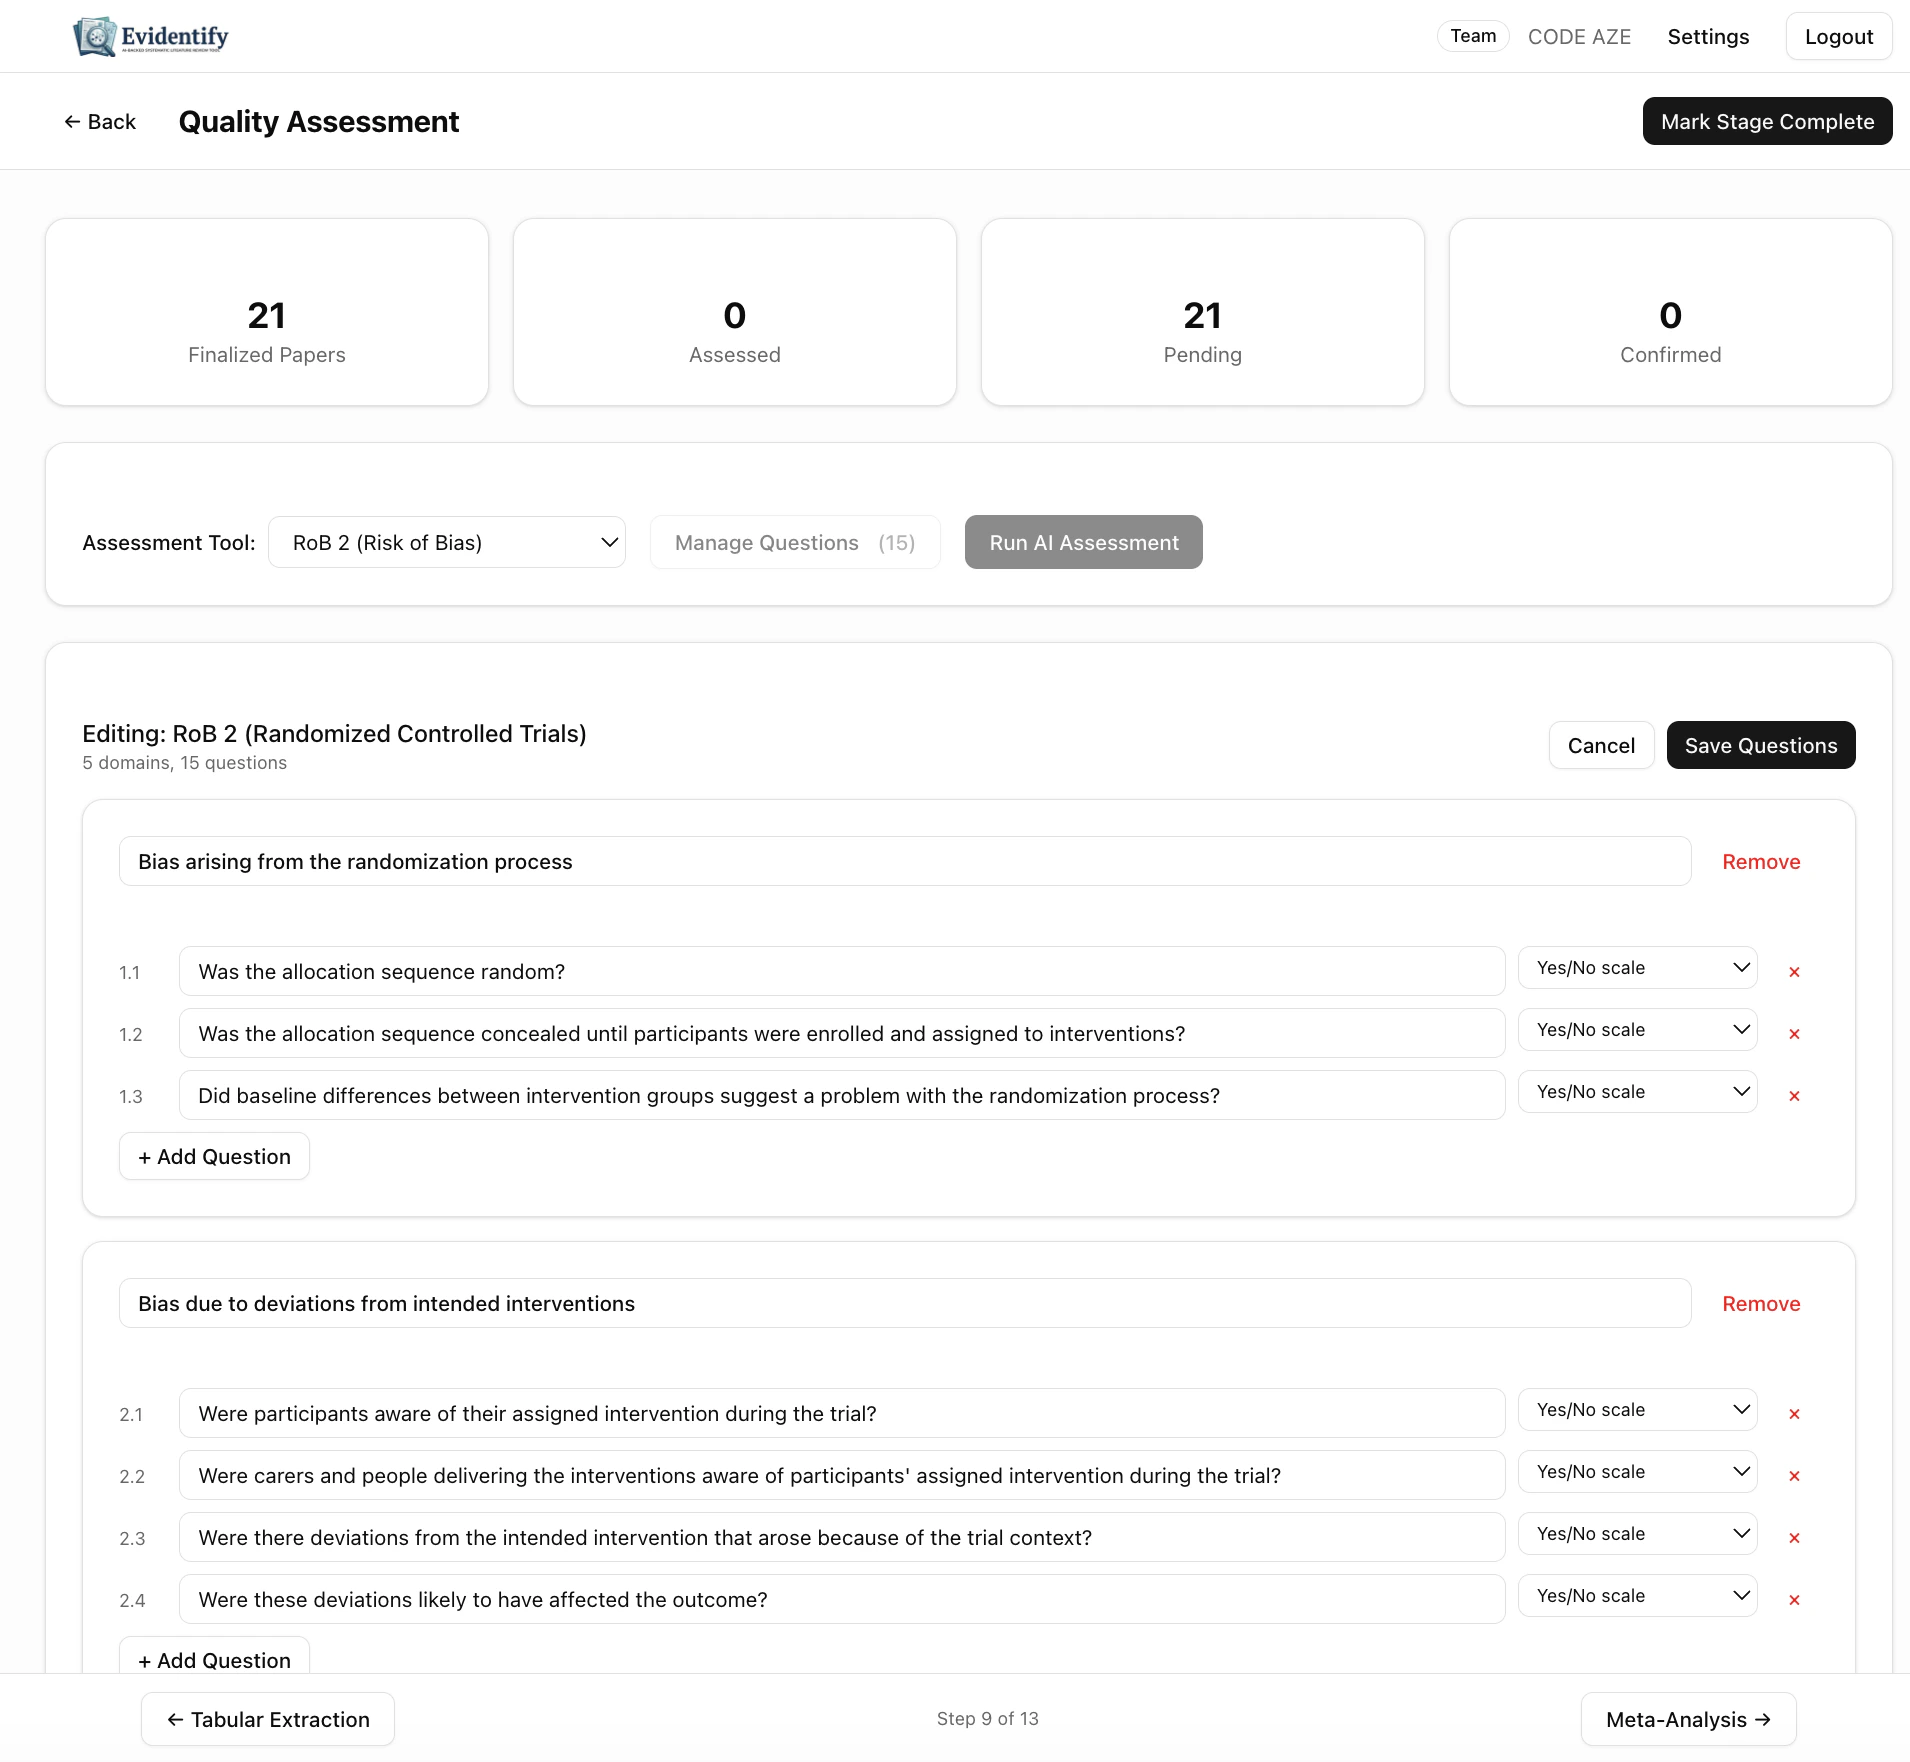This screenshot has height=1762, width=1910.
Task: Open the Team menu
Action: tap(1471, 36)
